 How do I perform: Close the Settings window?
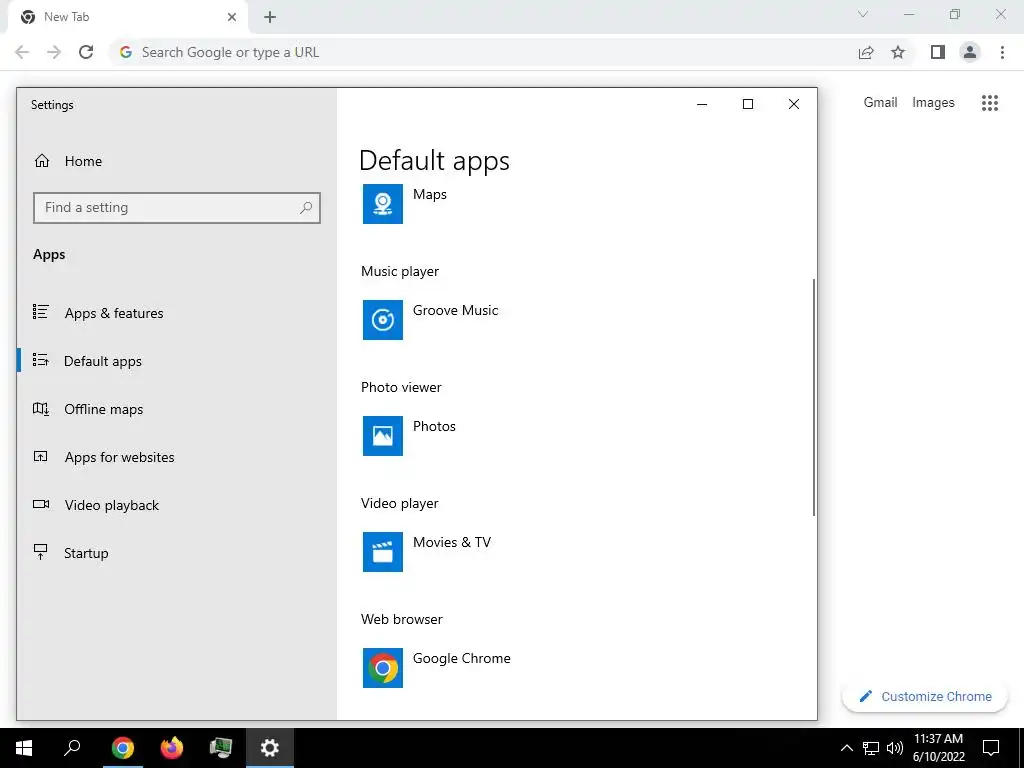coord(793,104)
